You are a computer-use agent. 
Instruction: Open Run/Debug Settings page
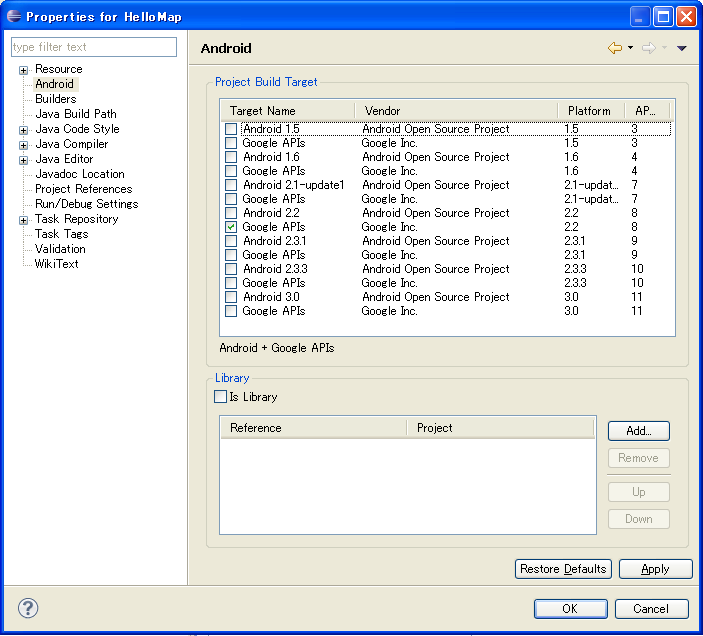(x=87, y=204)
